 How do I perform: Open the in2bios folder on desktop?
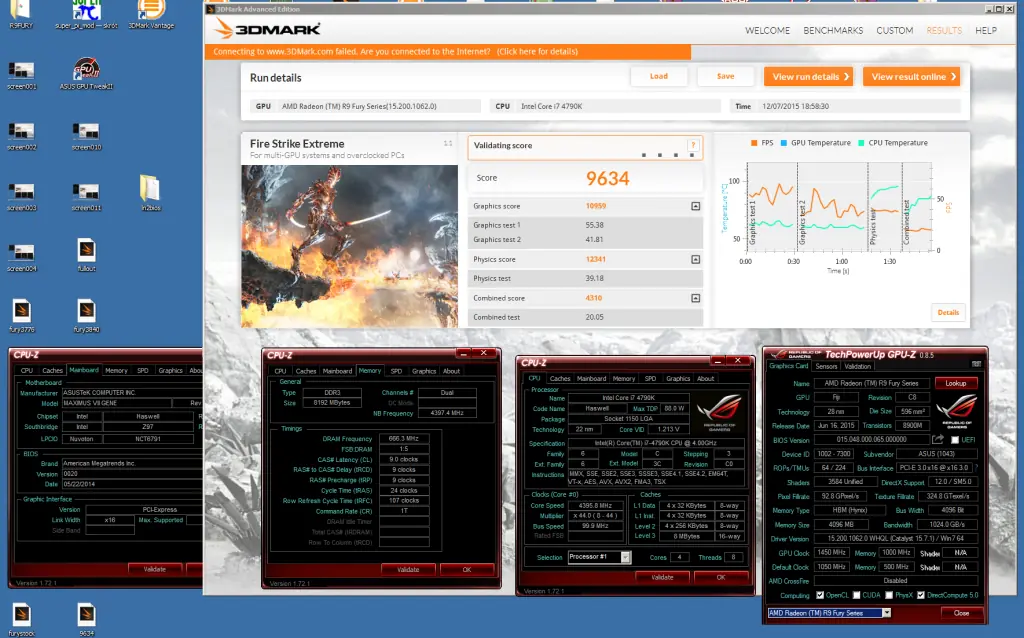tap(150, 189)
